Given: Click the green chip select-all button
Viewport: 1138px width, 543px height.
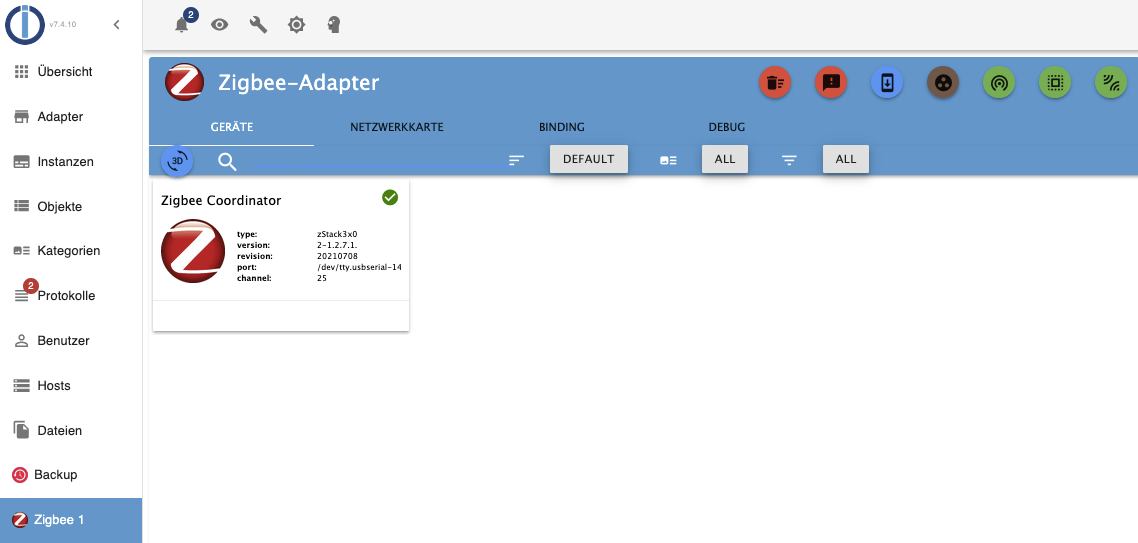Looking at the screenshot, I should click(1055, 83).
